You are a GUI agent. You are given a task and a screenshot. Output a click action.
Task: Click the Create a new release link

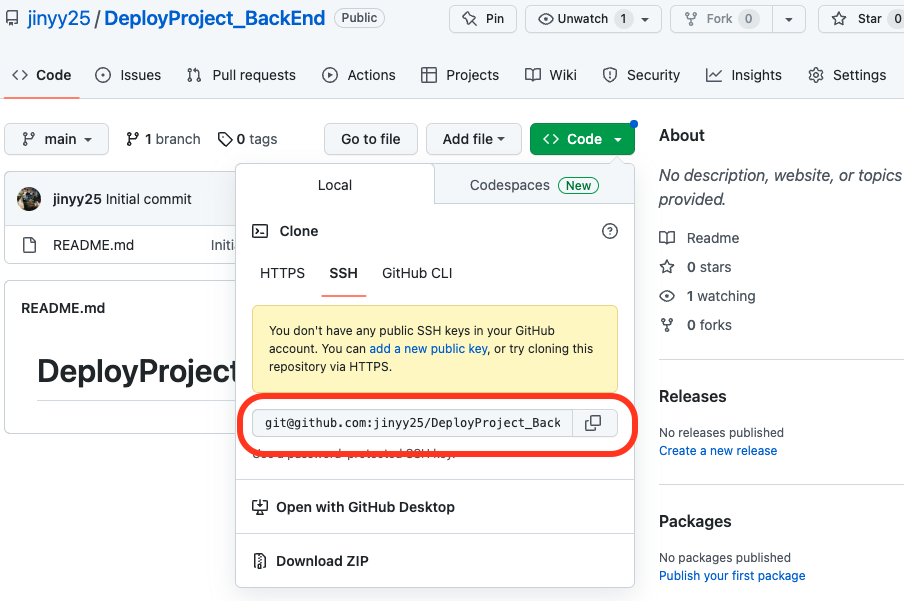[x=718, y=450]
